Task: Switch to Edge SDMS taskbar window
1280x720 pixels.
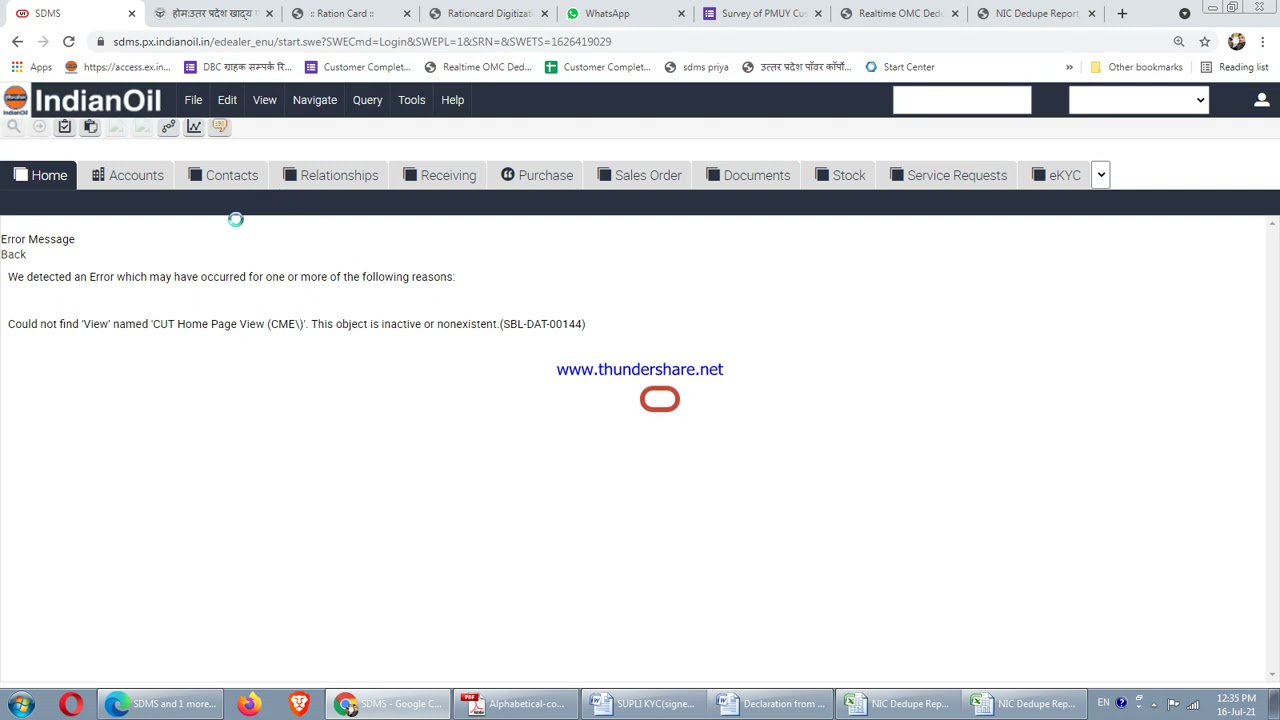Action: [x=161, y=704]
